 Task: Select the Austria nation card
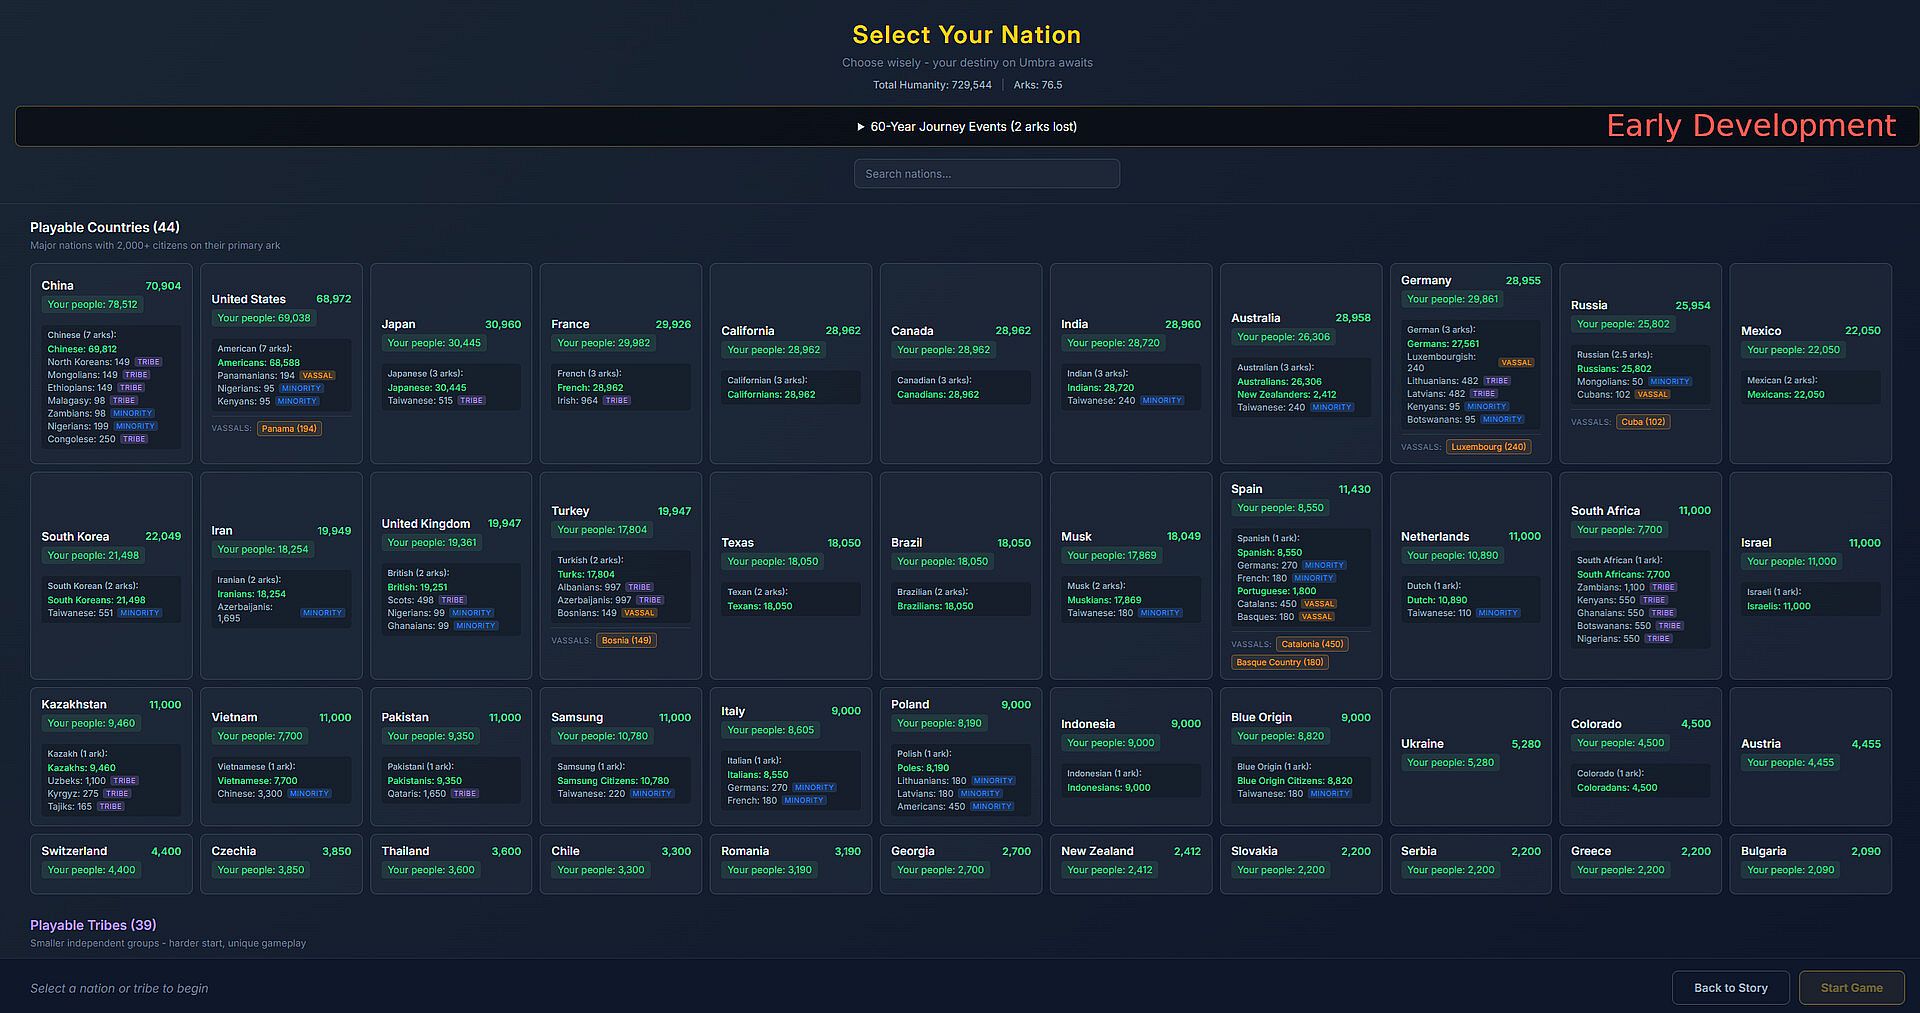click(1811, 756)
